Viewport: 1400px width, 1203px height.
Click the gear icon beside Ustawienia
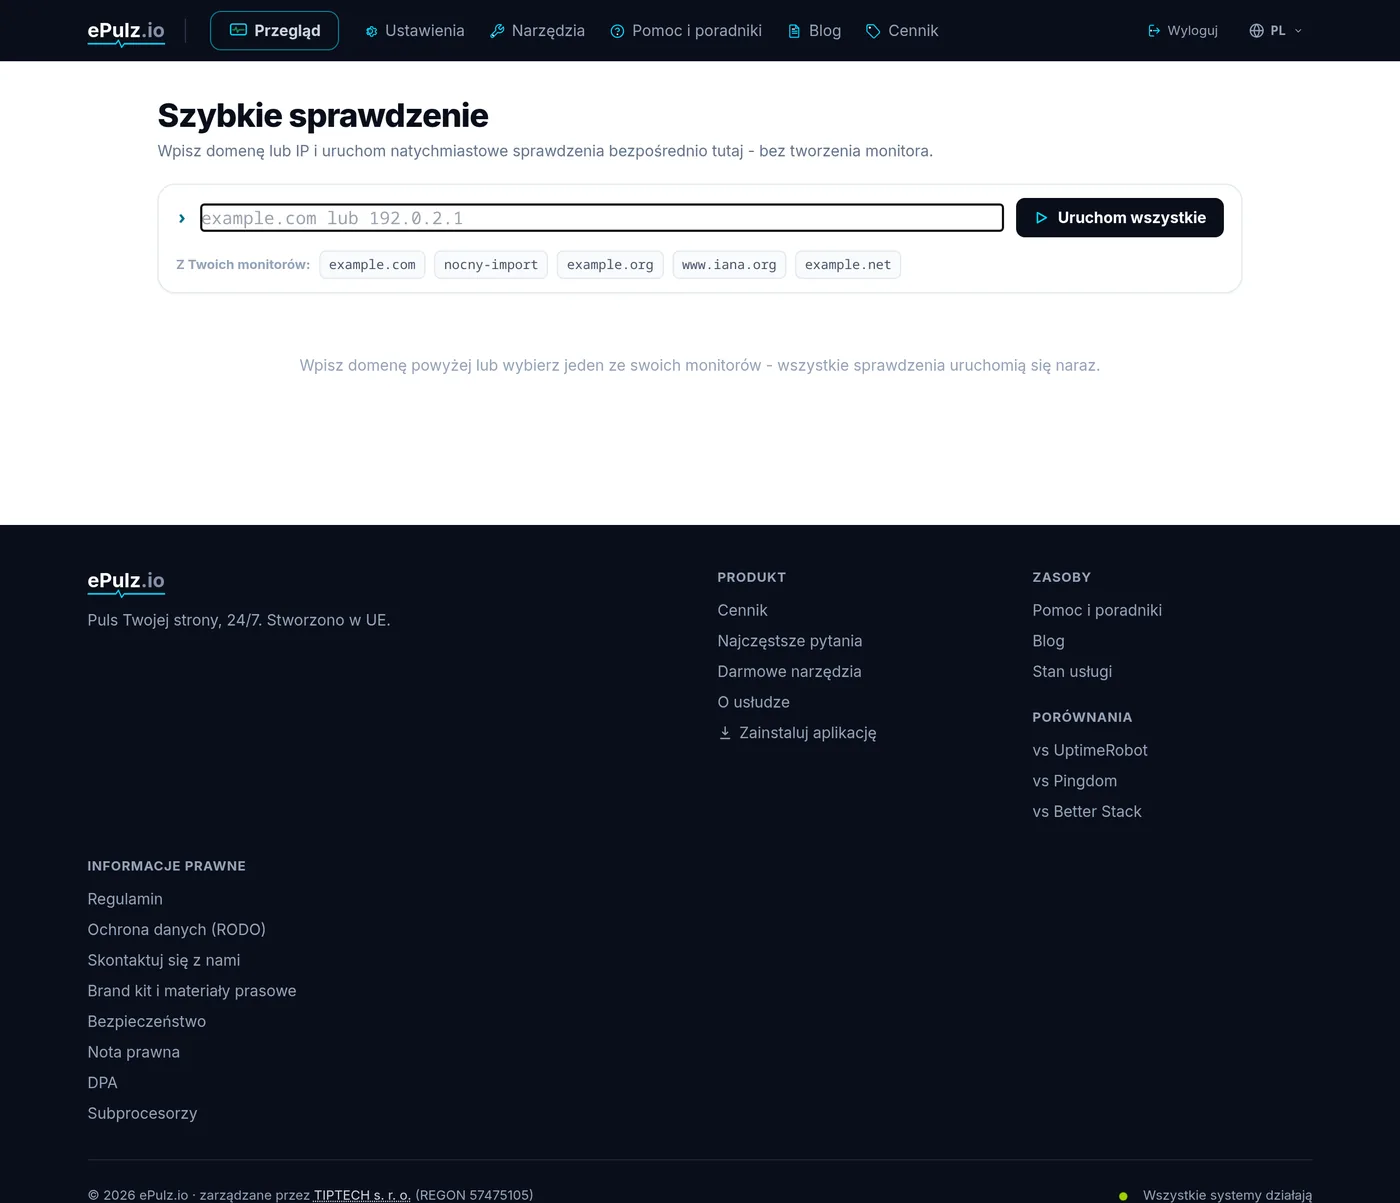click(371, 31)
